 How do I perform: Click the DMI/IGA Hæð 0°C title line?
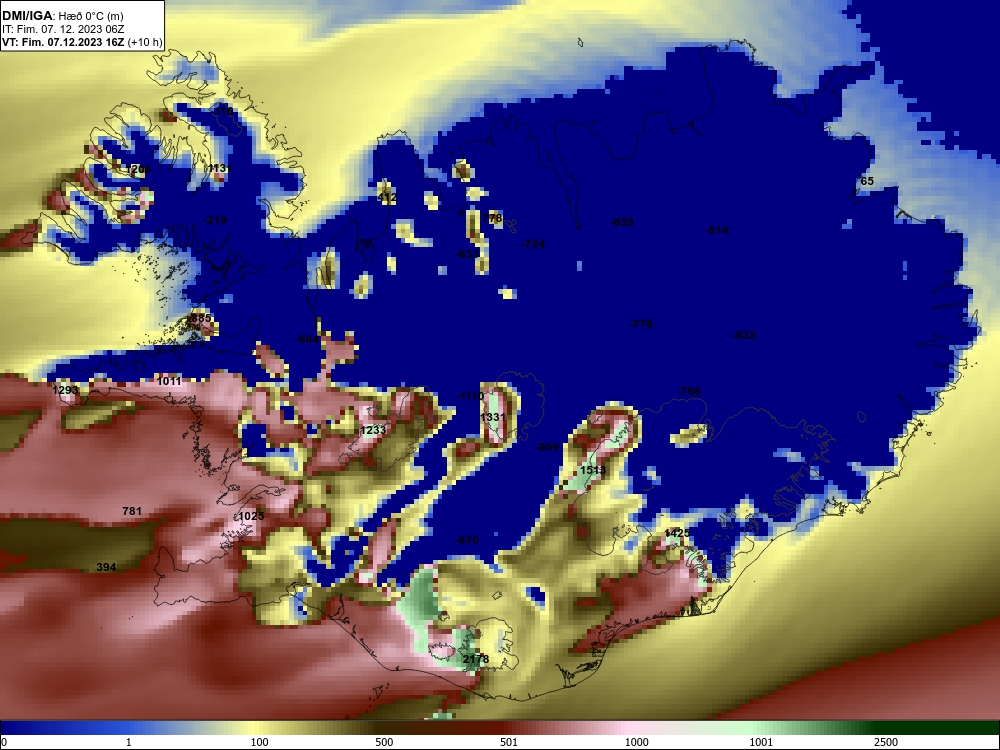coord(62,16)
